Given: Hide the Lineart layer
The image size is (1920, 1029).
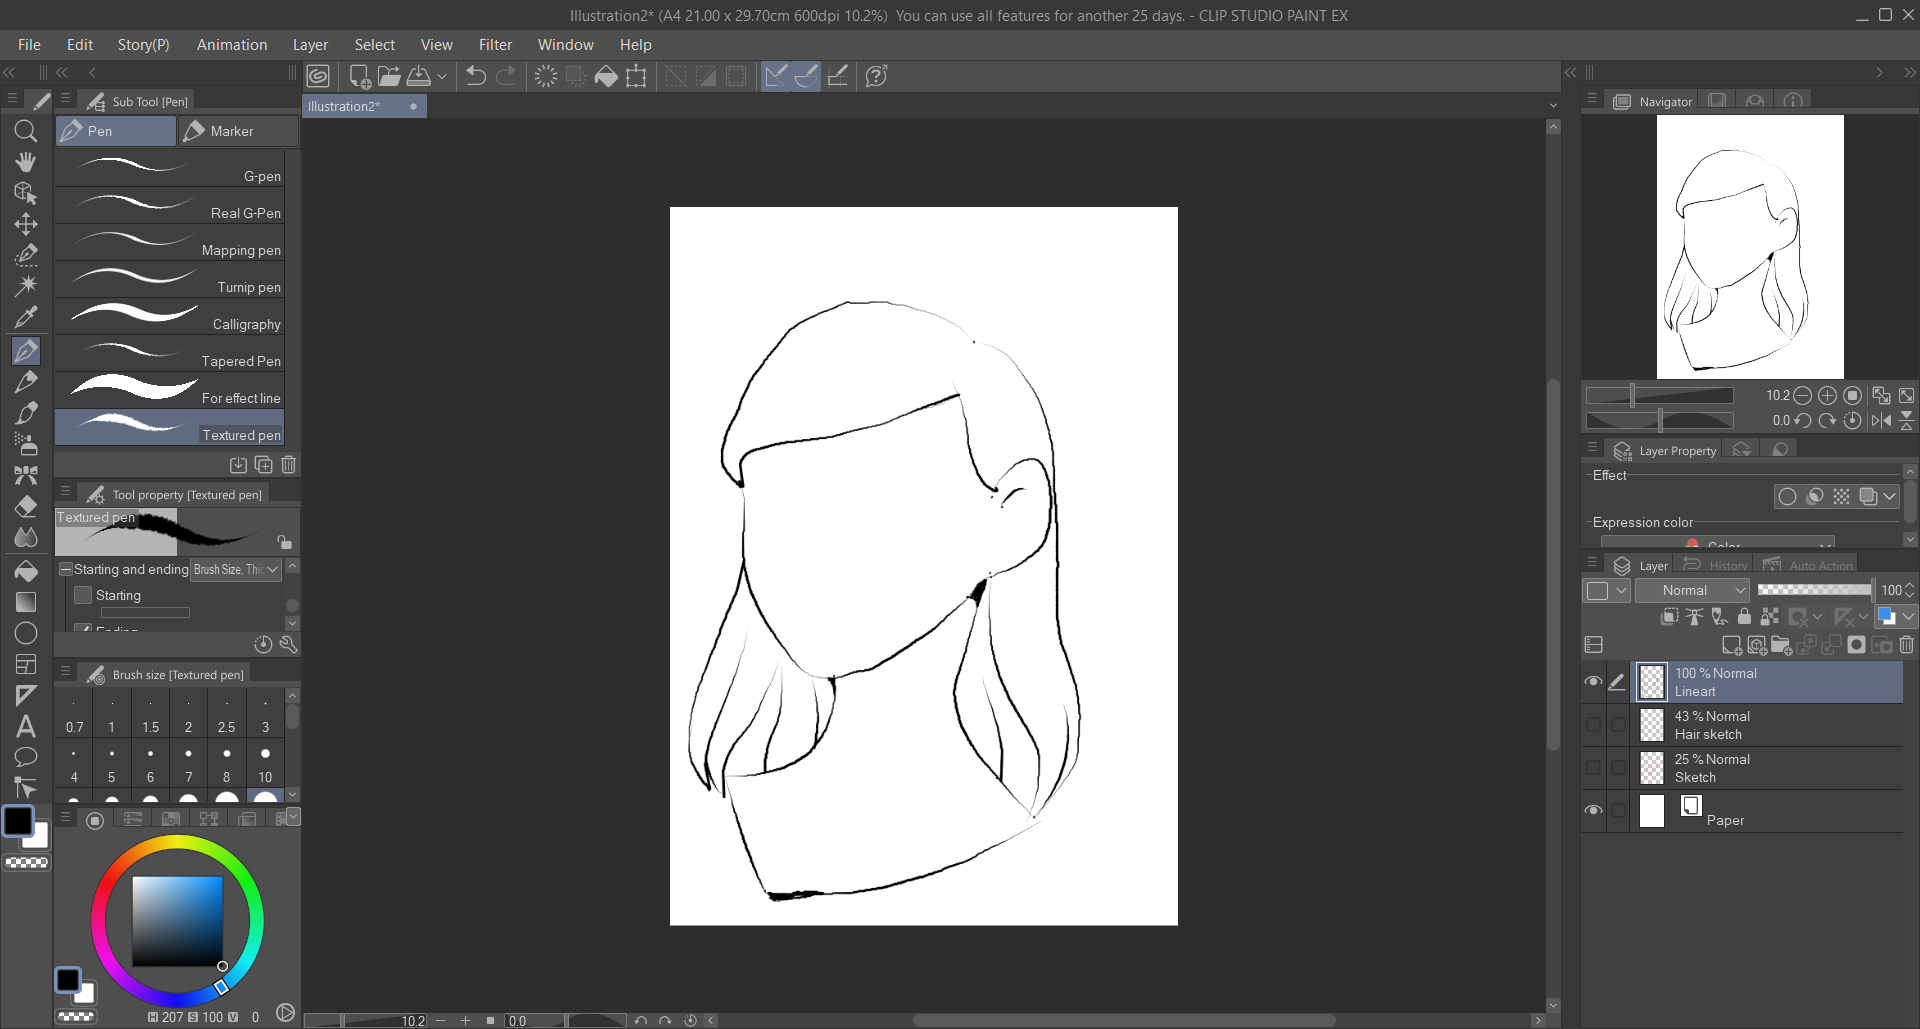Looking at the screenshot, I should pyautogui.click(x=1593, y=682).
